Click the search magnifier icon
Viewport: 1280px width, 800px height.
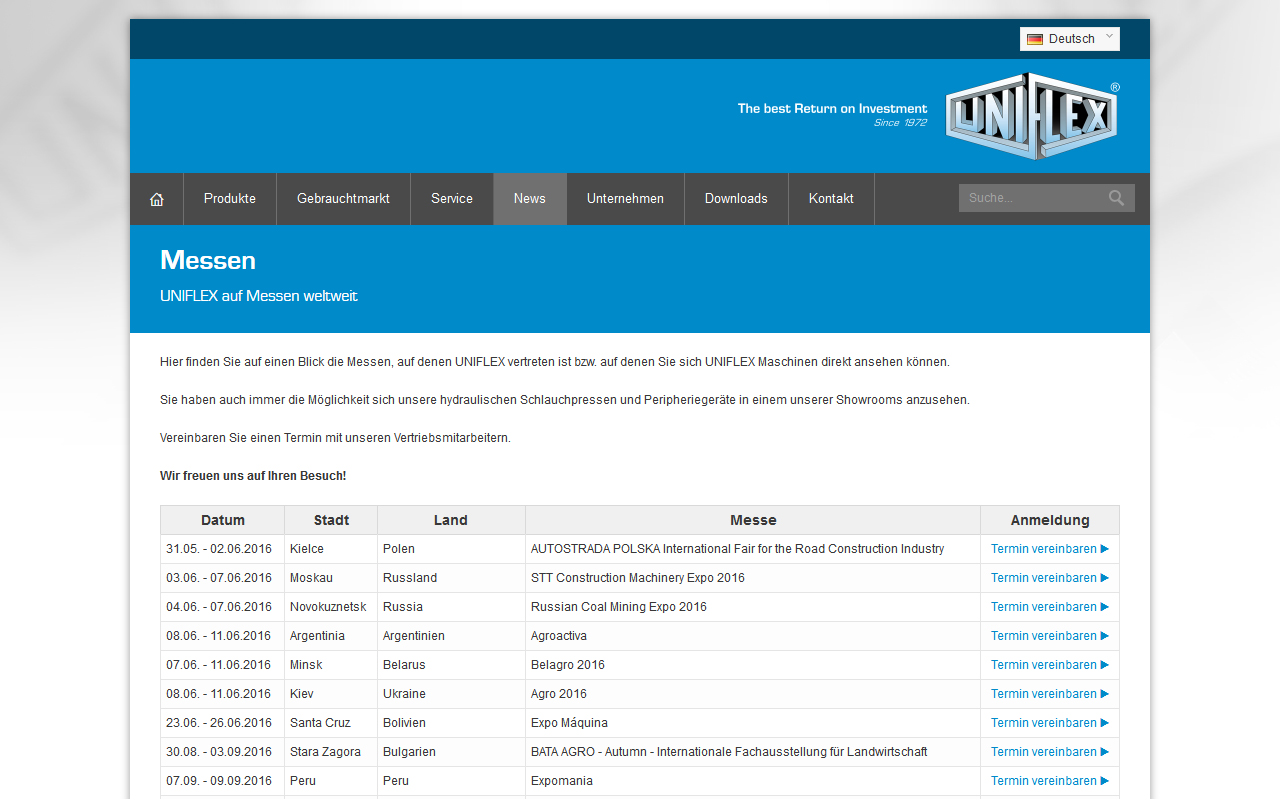1116,198
